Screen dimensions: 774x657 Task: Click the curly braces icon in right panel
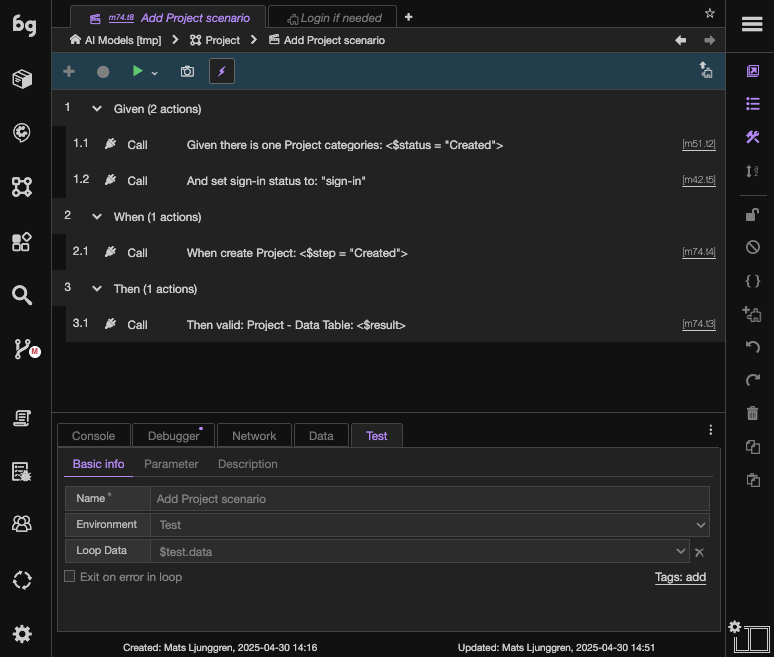(x=752, y=281)
